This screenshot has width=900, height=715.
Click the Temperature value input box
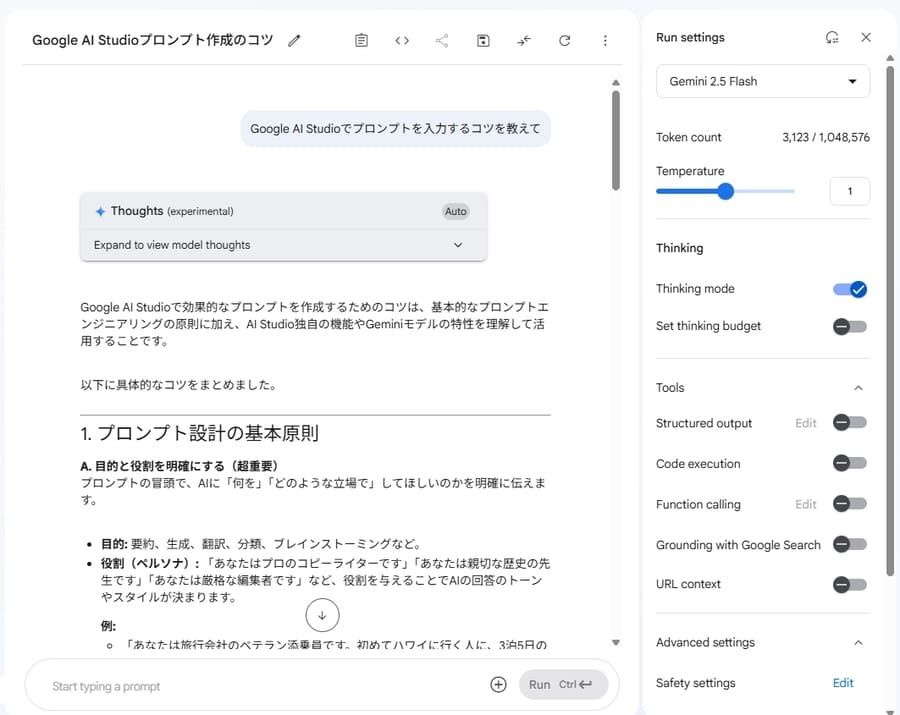pos(849,191)
